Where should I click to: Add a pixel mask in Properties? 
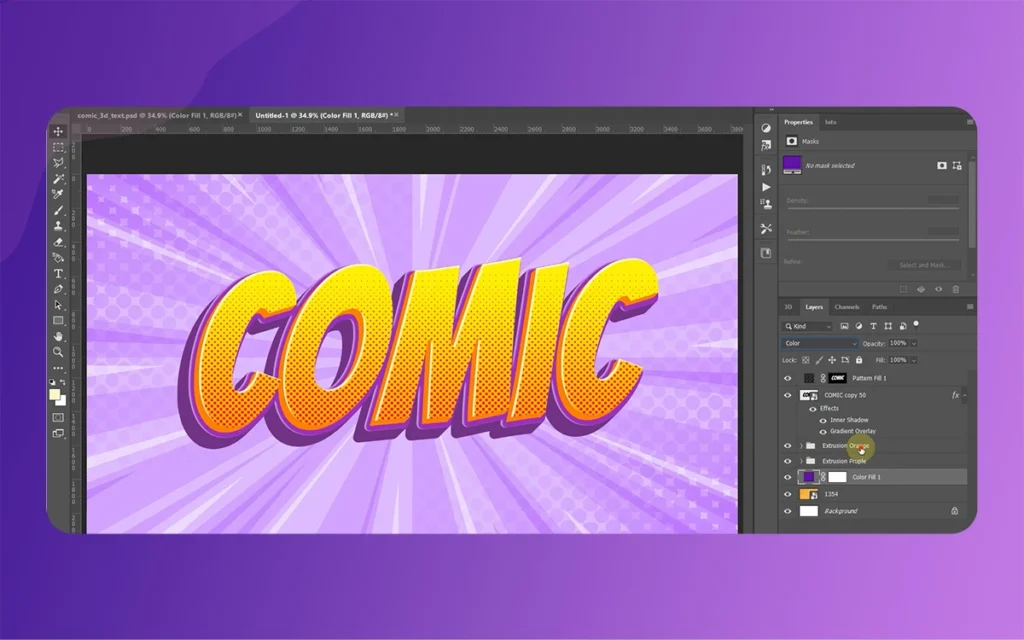pyautogui.click(x=942, y=166)
